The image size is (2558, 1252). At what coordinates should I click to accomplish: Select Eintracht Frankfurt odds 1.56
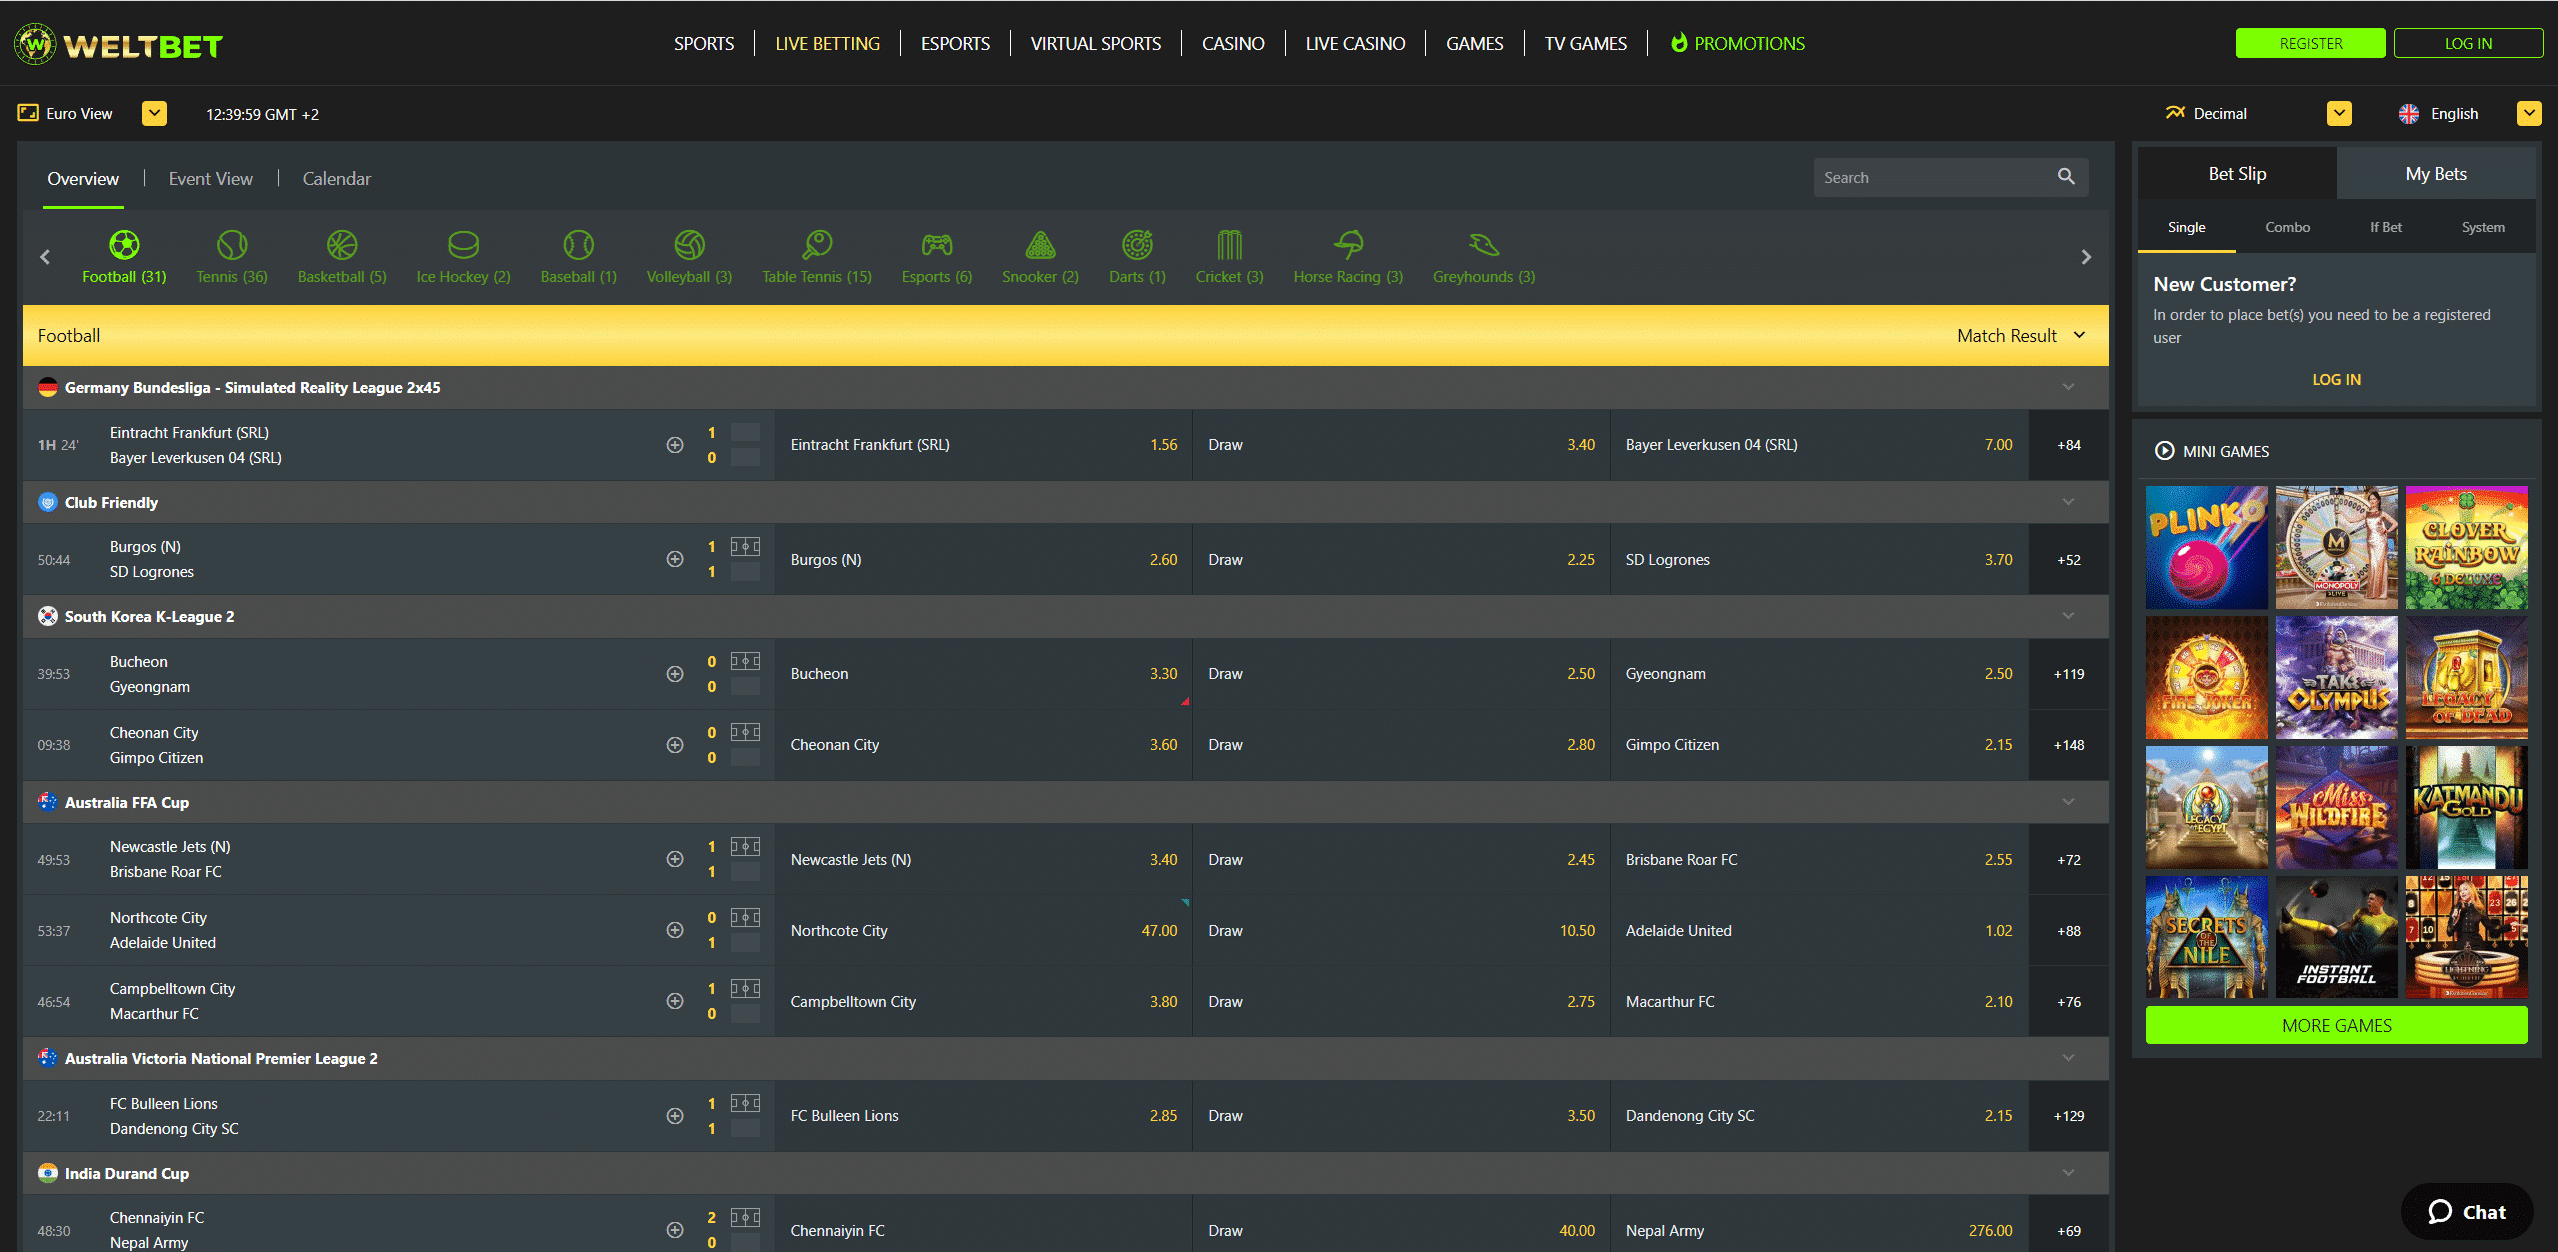pos(1163,445)
